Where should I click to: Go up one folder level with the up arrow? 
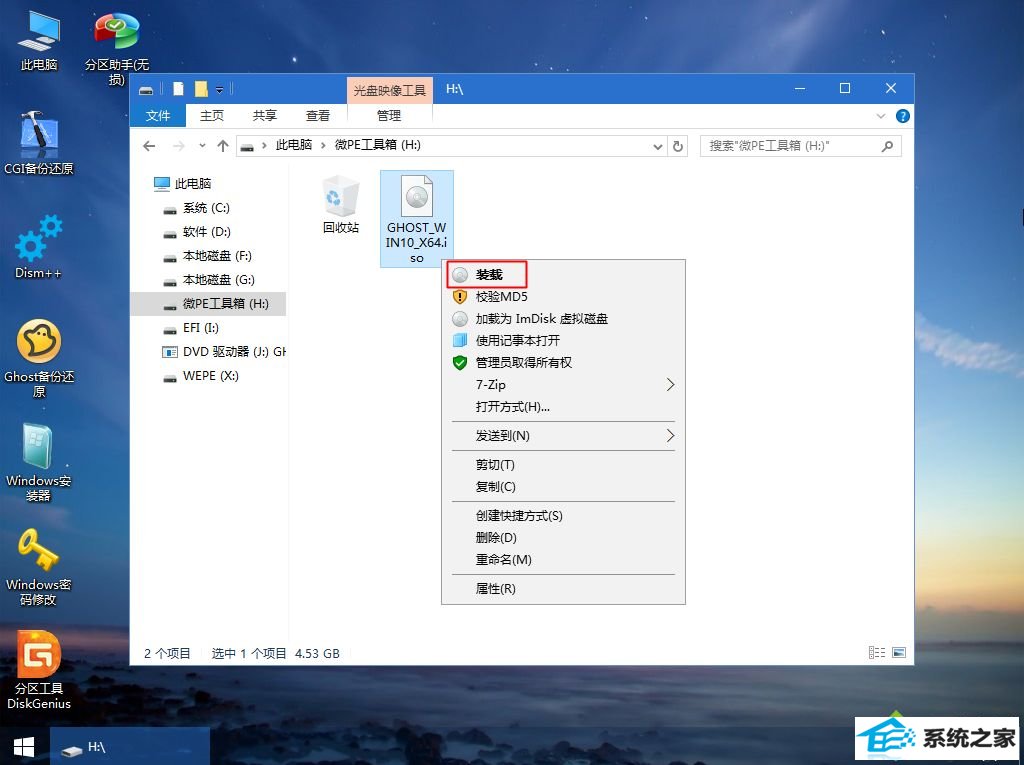click(223, 146)
